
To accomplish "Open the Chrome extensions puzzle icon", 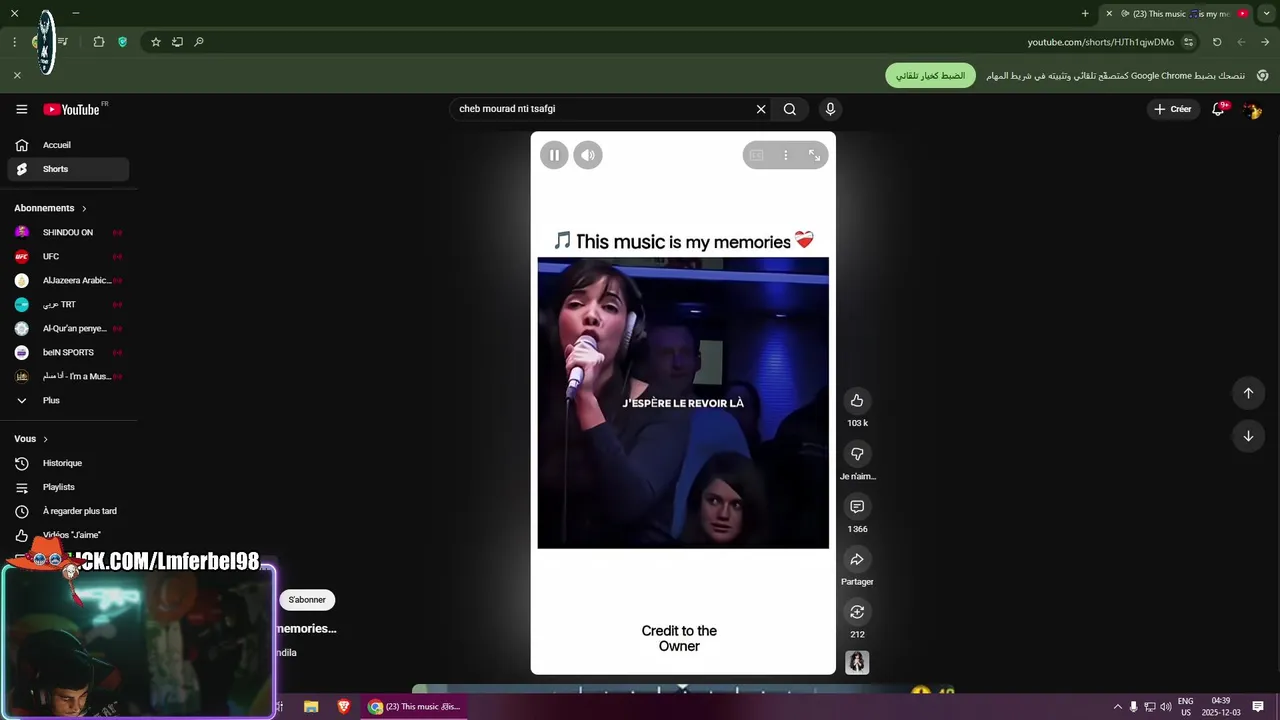I will click(99, 42).
